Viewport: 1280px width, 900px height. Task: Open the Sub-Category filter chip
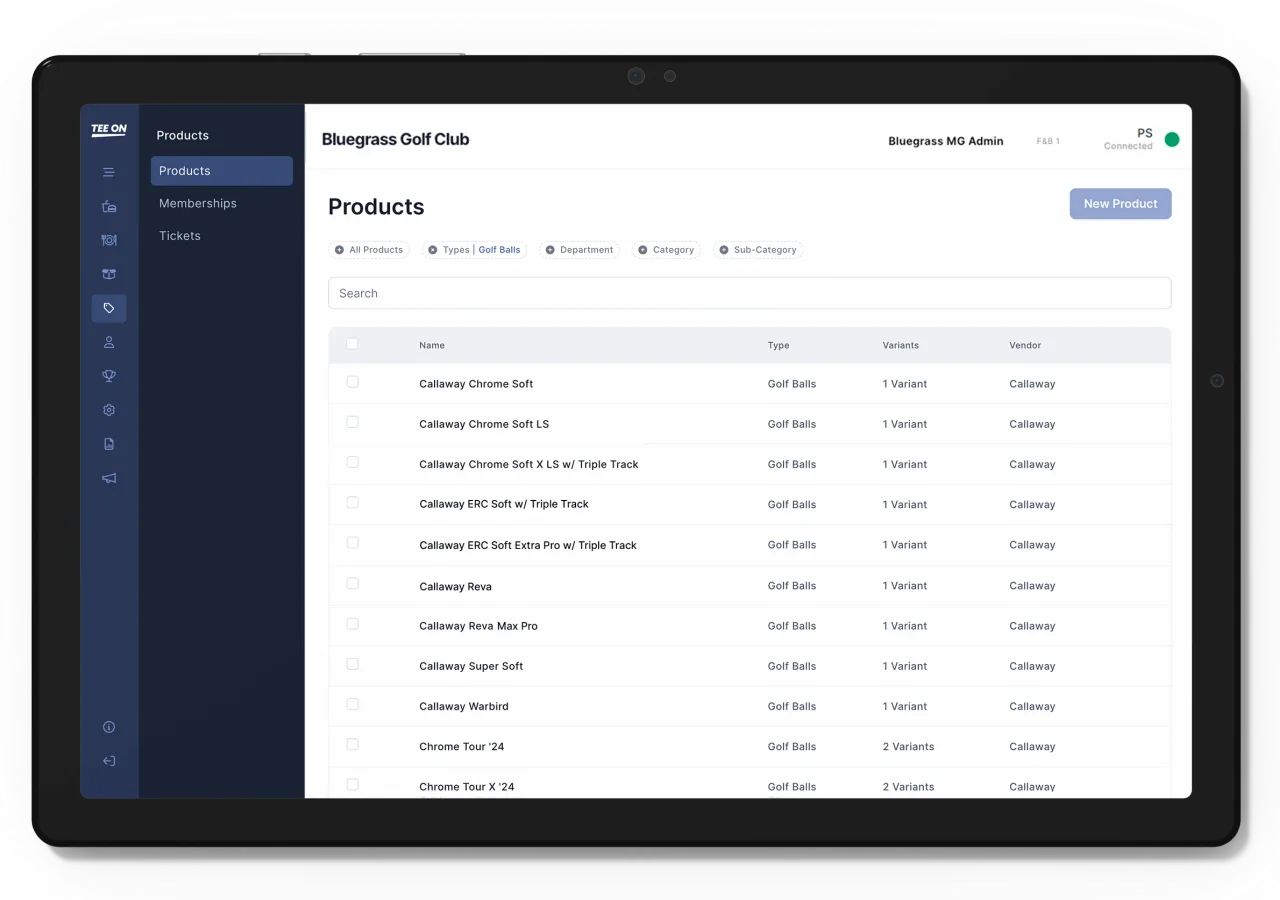click(x=758, y=250)
